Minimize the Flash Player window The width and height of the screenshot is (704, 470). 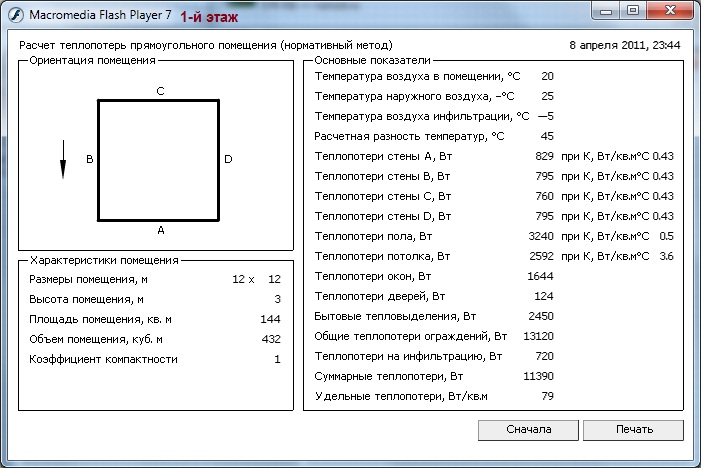(606, 11)
